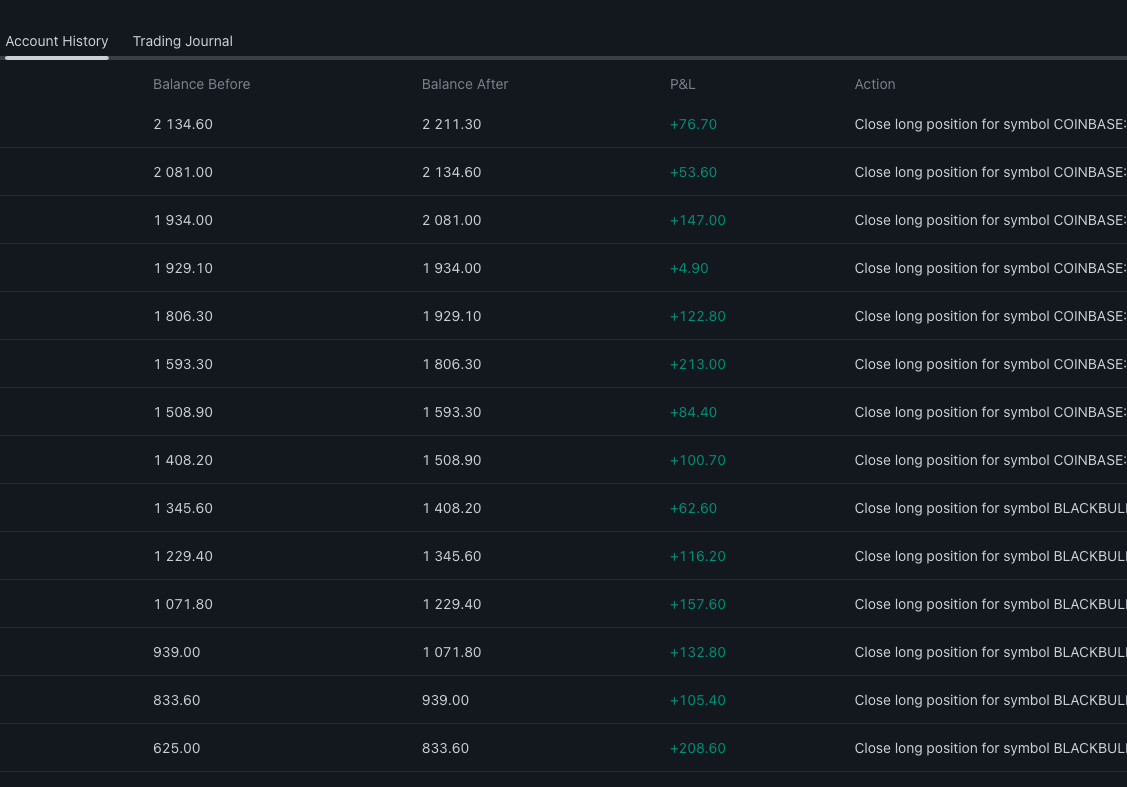Click the 625.00 Balance Before cell
The width and height of the screenshot is (1127, 787).
[177, 748]
